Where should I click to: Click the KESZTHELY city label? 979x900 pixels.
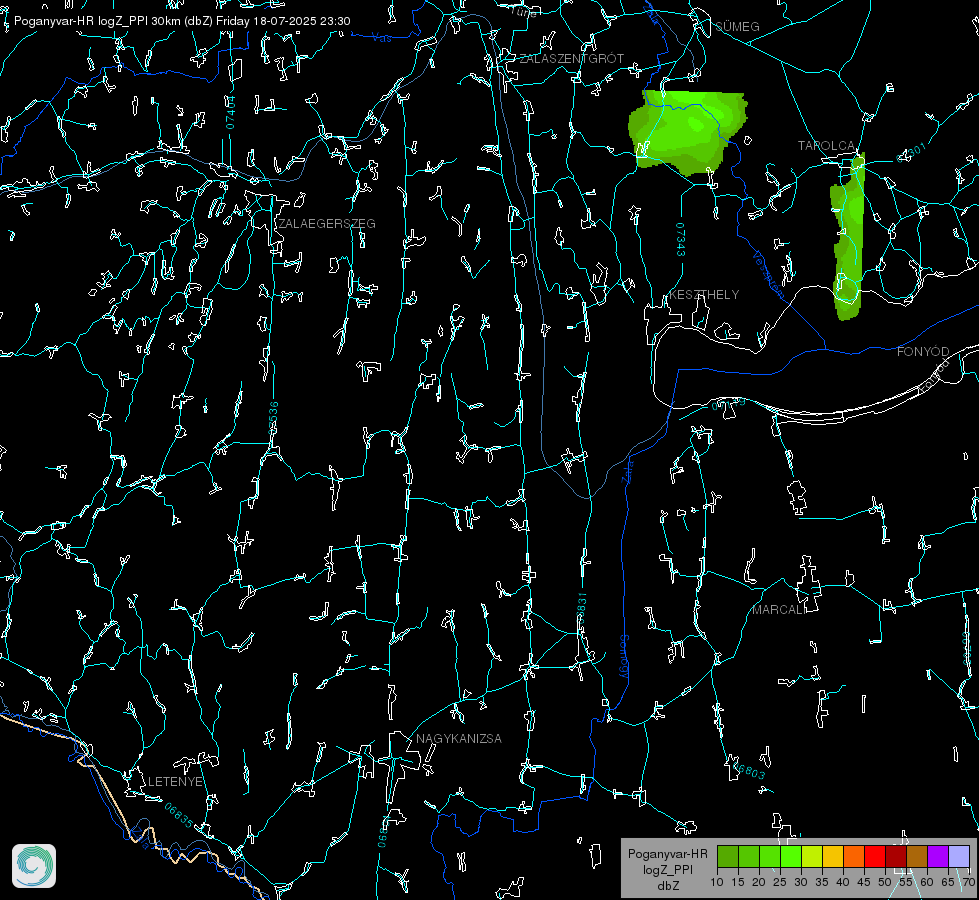pyautogui.click(x=704, y=295)
